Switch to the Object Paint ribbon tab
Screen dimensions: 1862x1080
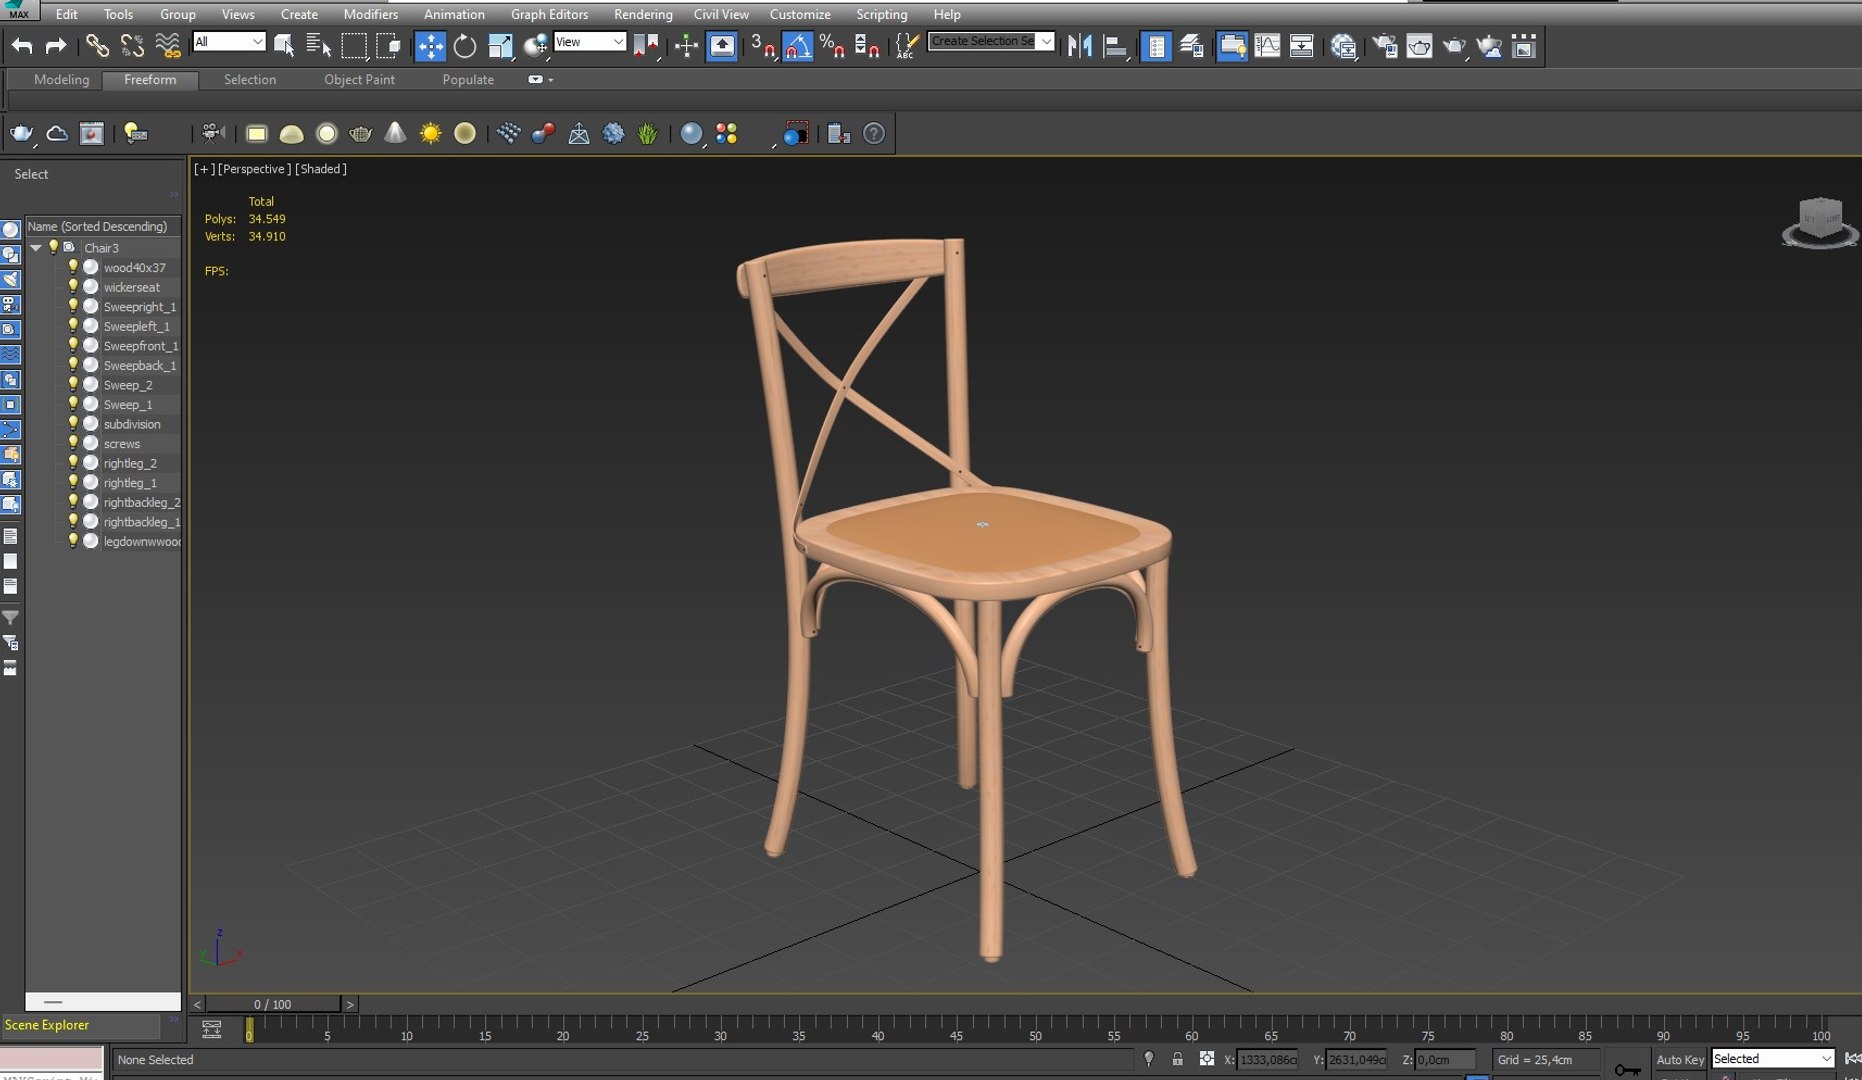point(359,79)
